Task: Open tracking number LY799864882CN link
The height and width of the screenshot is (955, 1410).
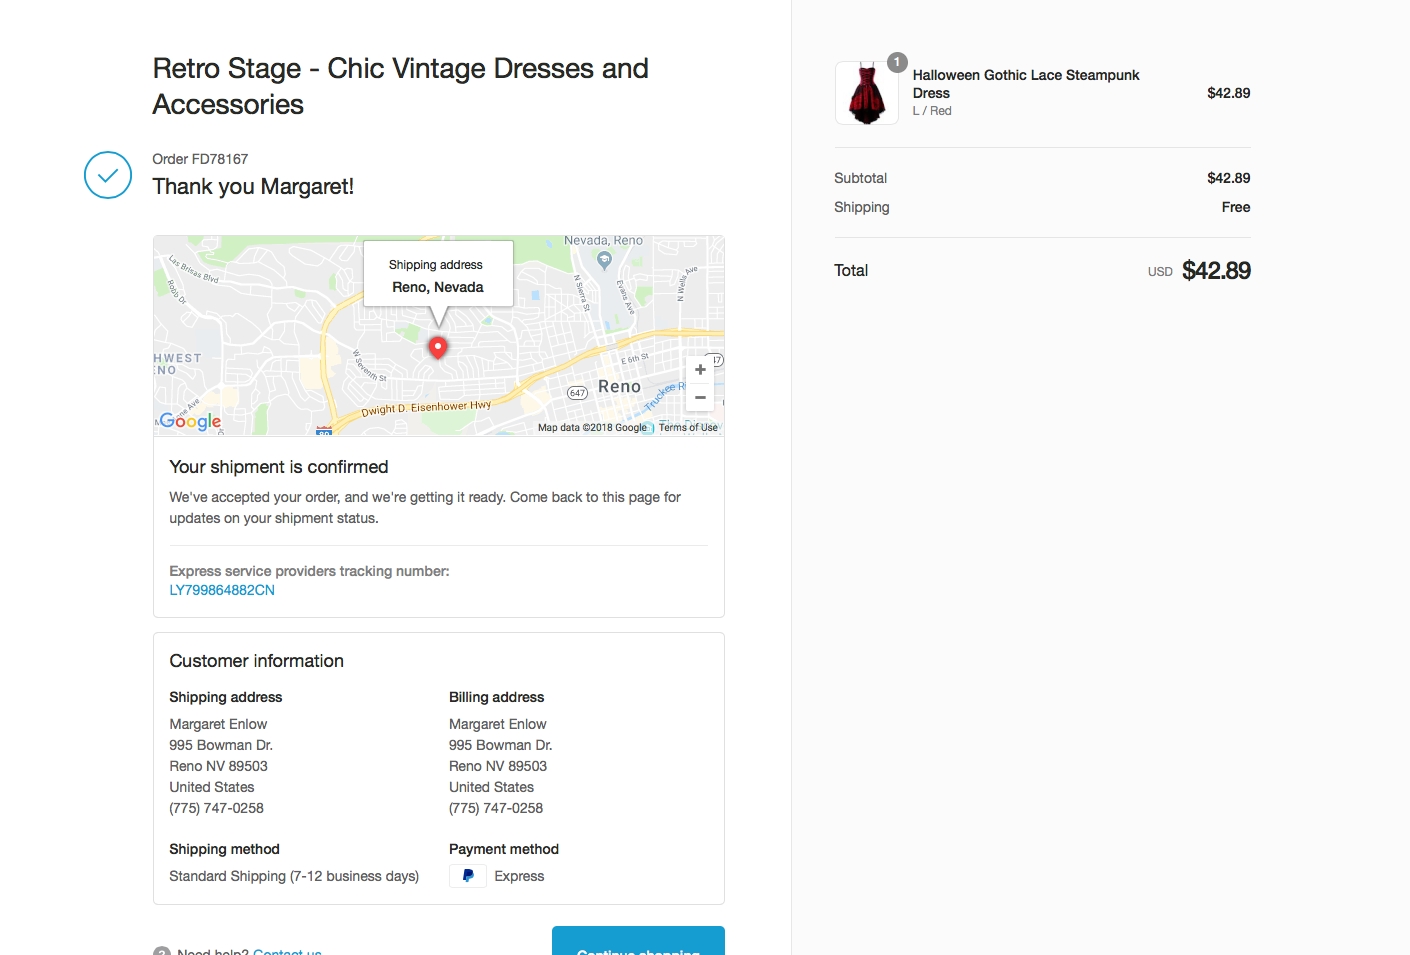Action: tap(222, 590)
